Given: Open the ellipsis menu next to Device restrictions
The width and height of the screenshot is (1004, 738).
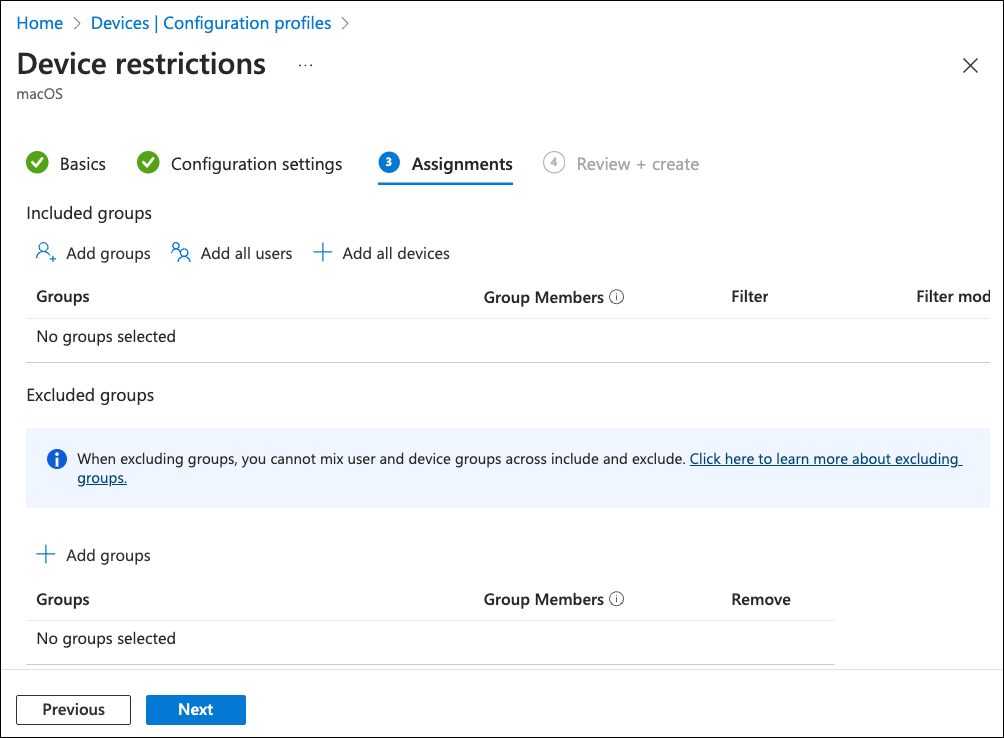Looking at the screenshot, I should [305, 65].
